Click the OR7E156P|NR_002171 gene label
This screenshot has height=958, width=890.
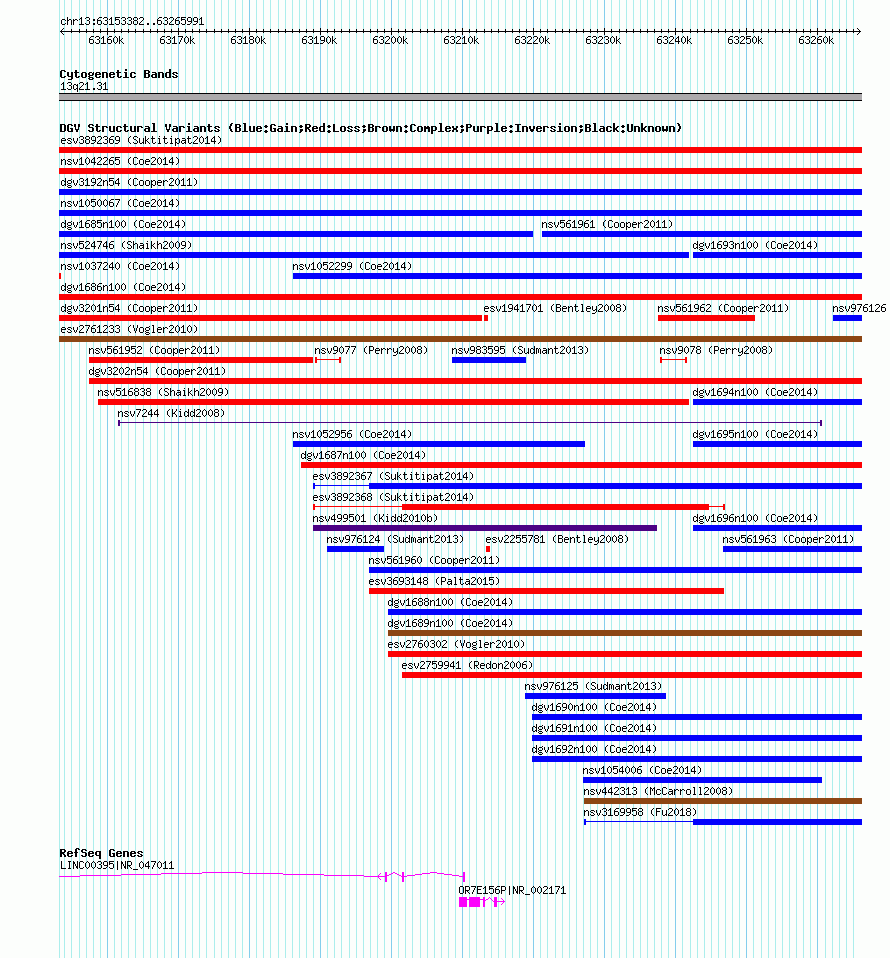click(512, 890)
